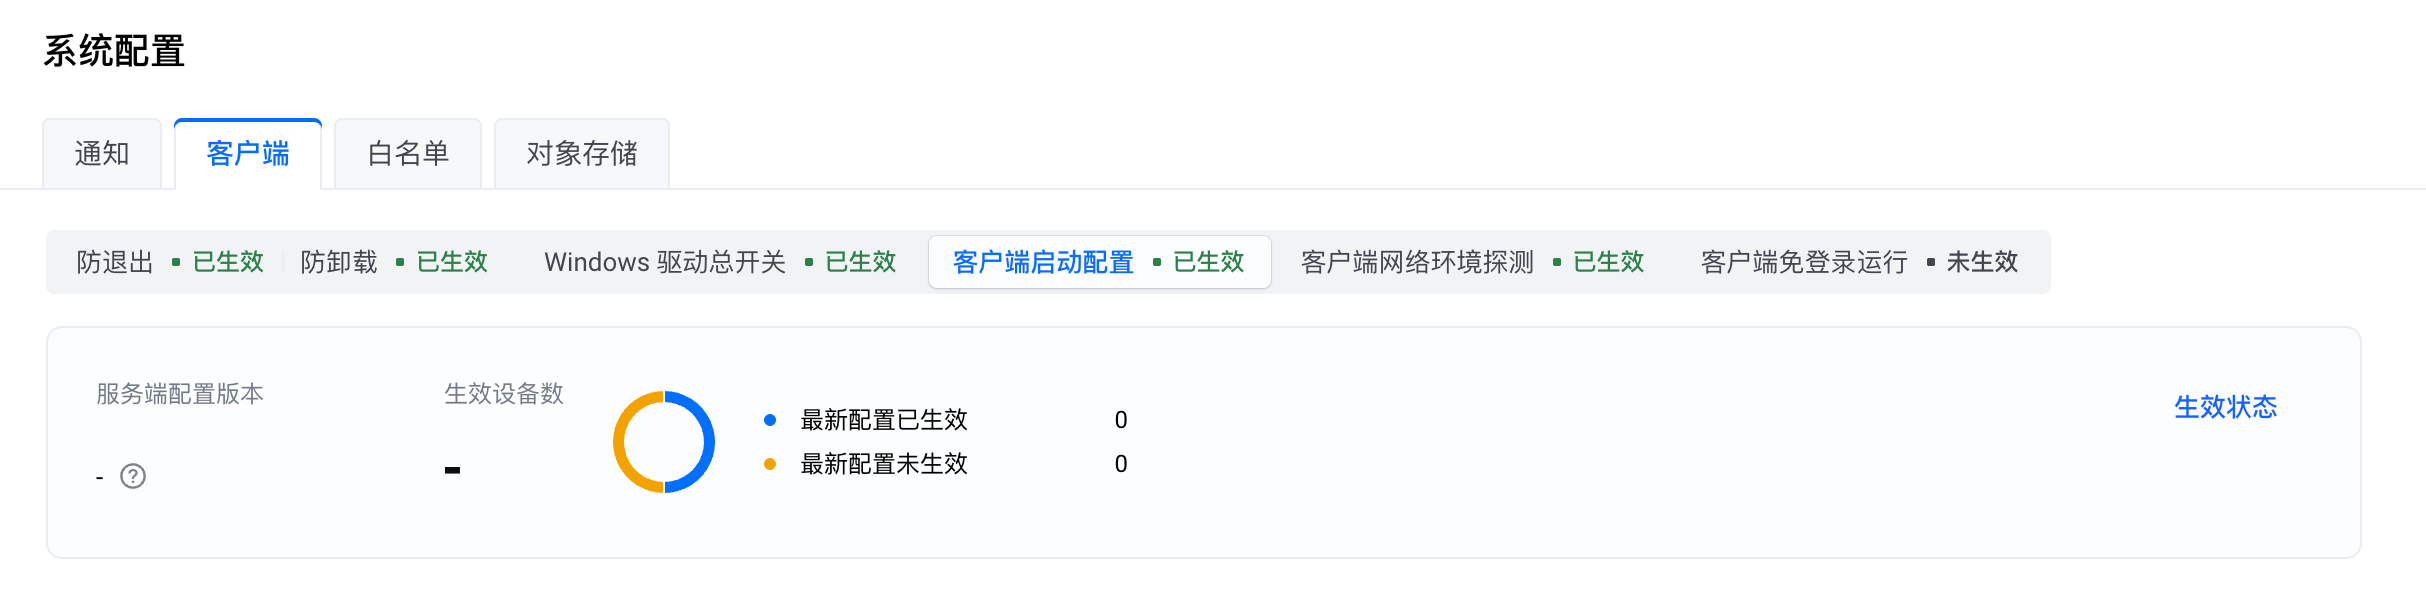Open the 通知 tab
2426x590 pixels.
pos(102,154)
